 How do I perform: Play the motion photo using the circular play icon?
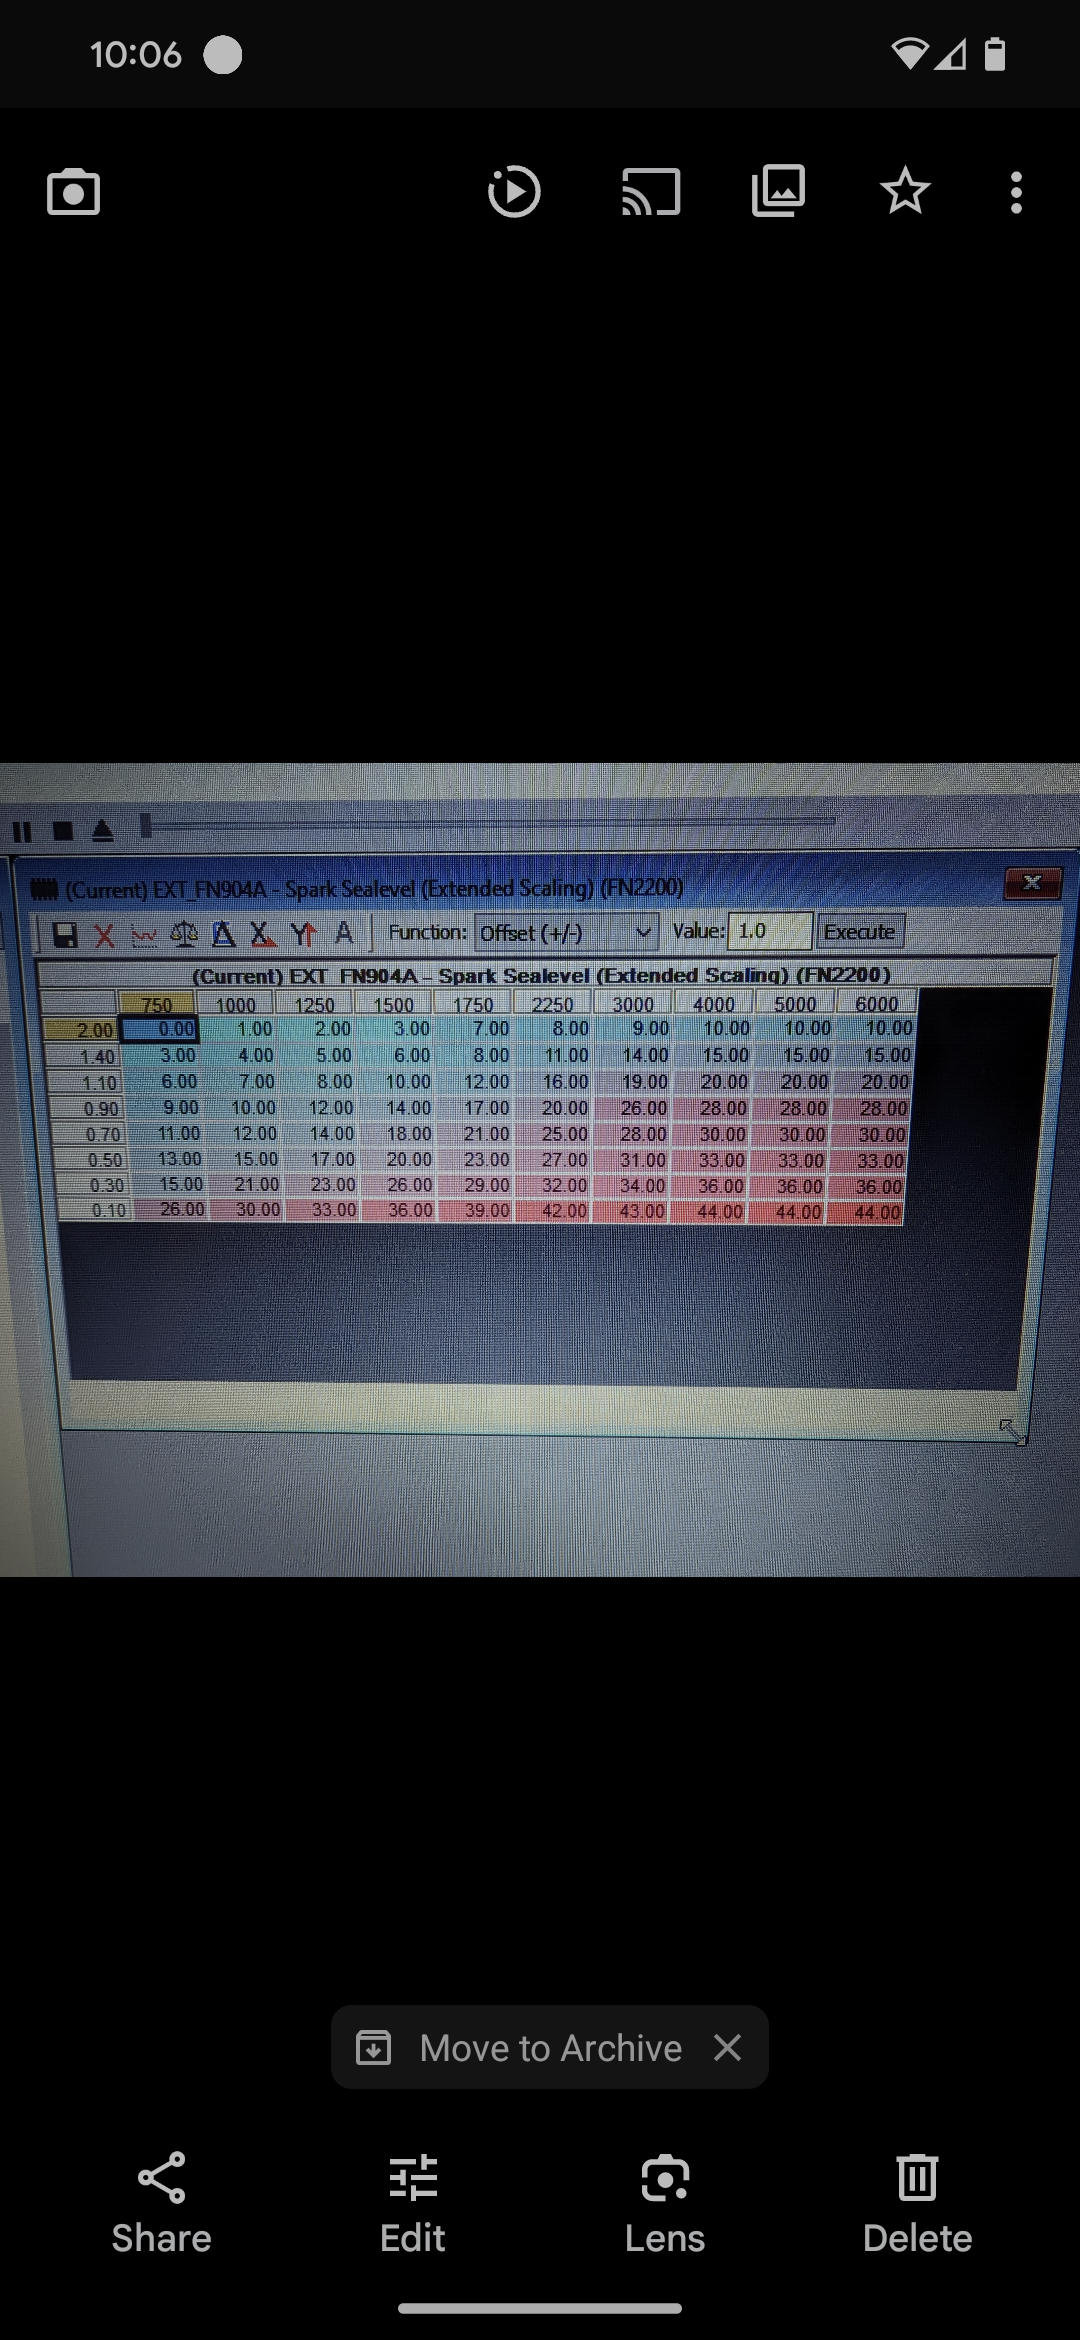point(514,192)
